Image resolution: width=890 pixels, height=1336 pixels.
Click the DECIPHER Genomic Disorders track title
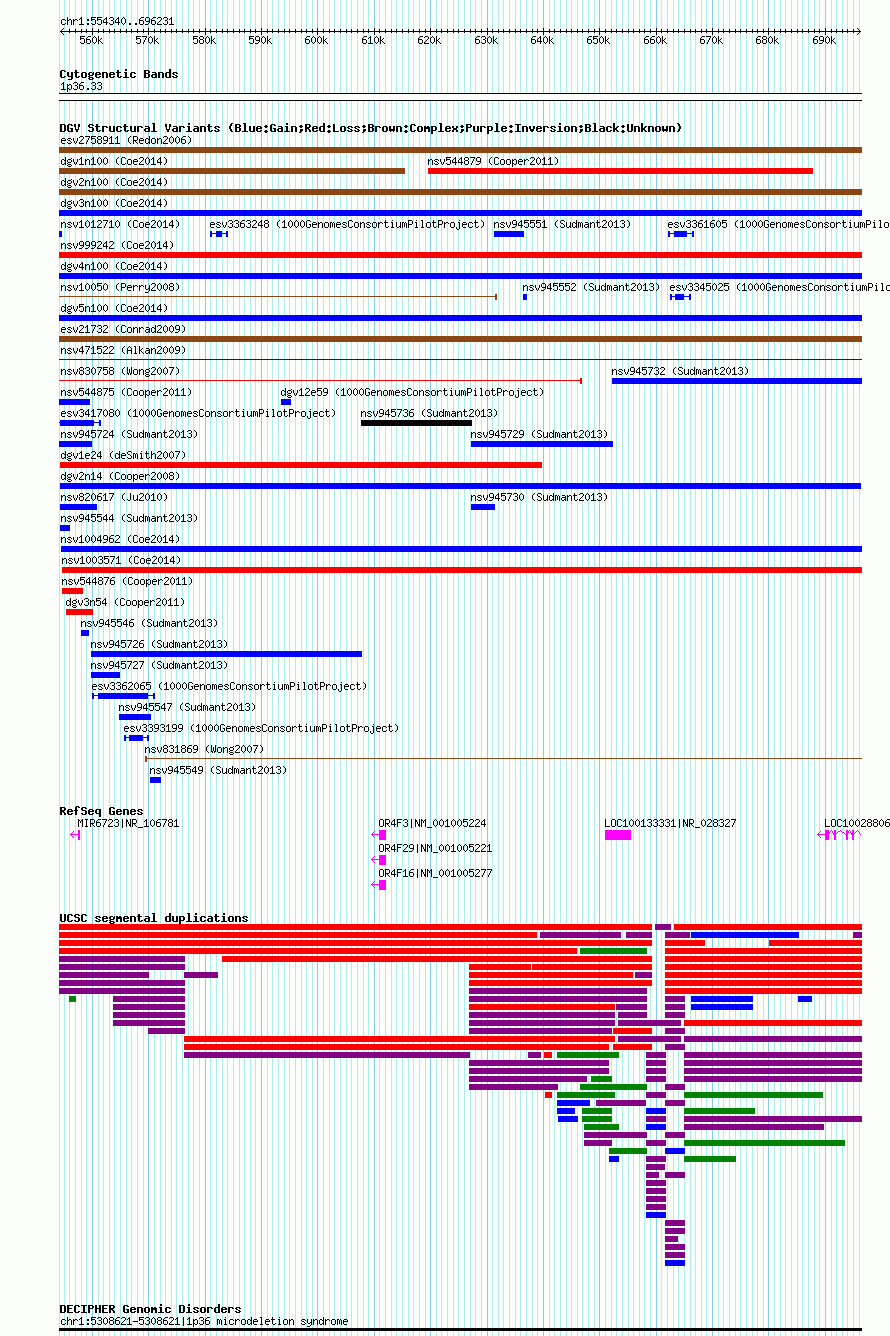(150, 1309)
